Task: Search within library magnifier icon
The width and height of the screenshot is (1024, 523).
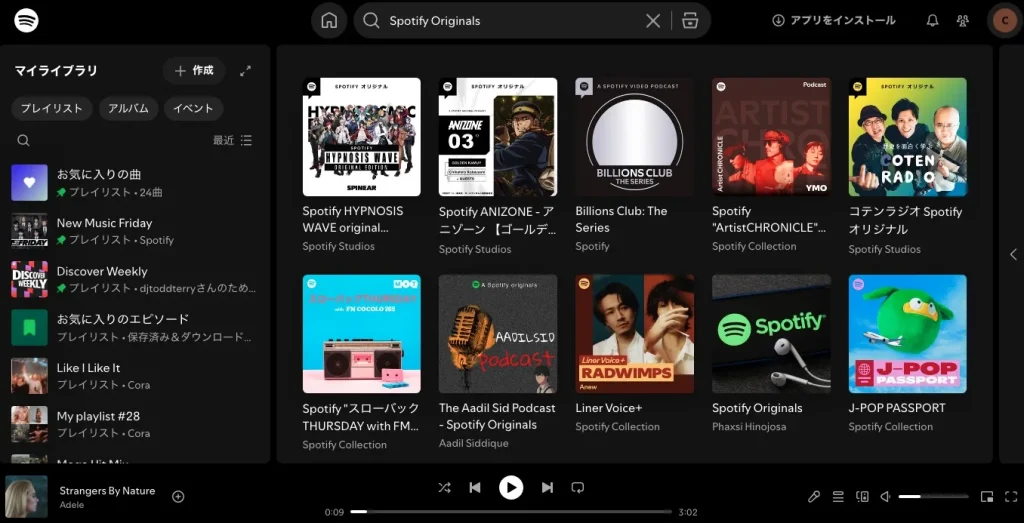Action: [24, 140]
